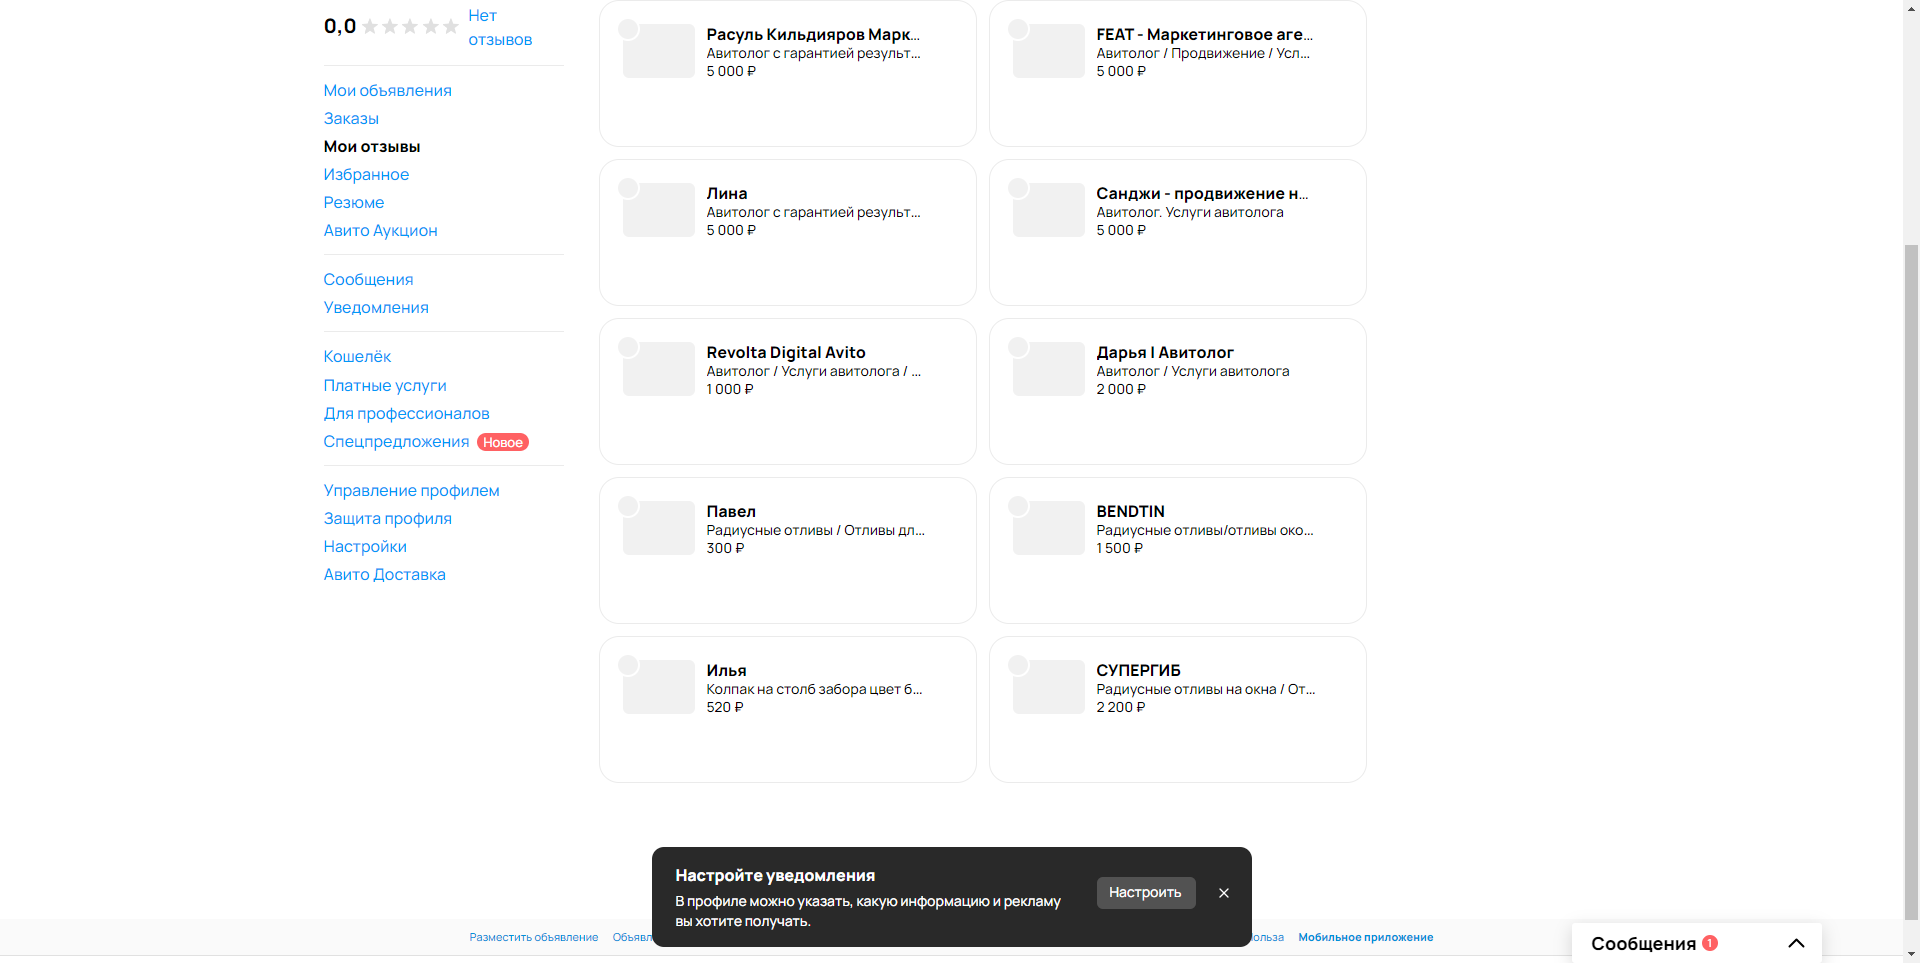
Task: Open Заказы in the sidebar
Action: 351,118
